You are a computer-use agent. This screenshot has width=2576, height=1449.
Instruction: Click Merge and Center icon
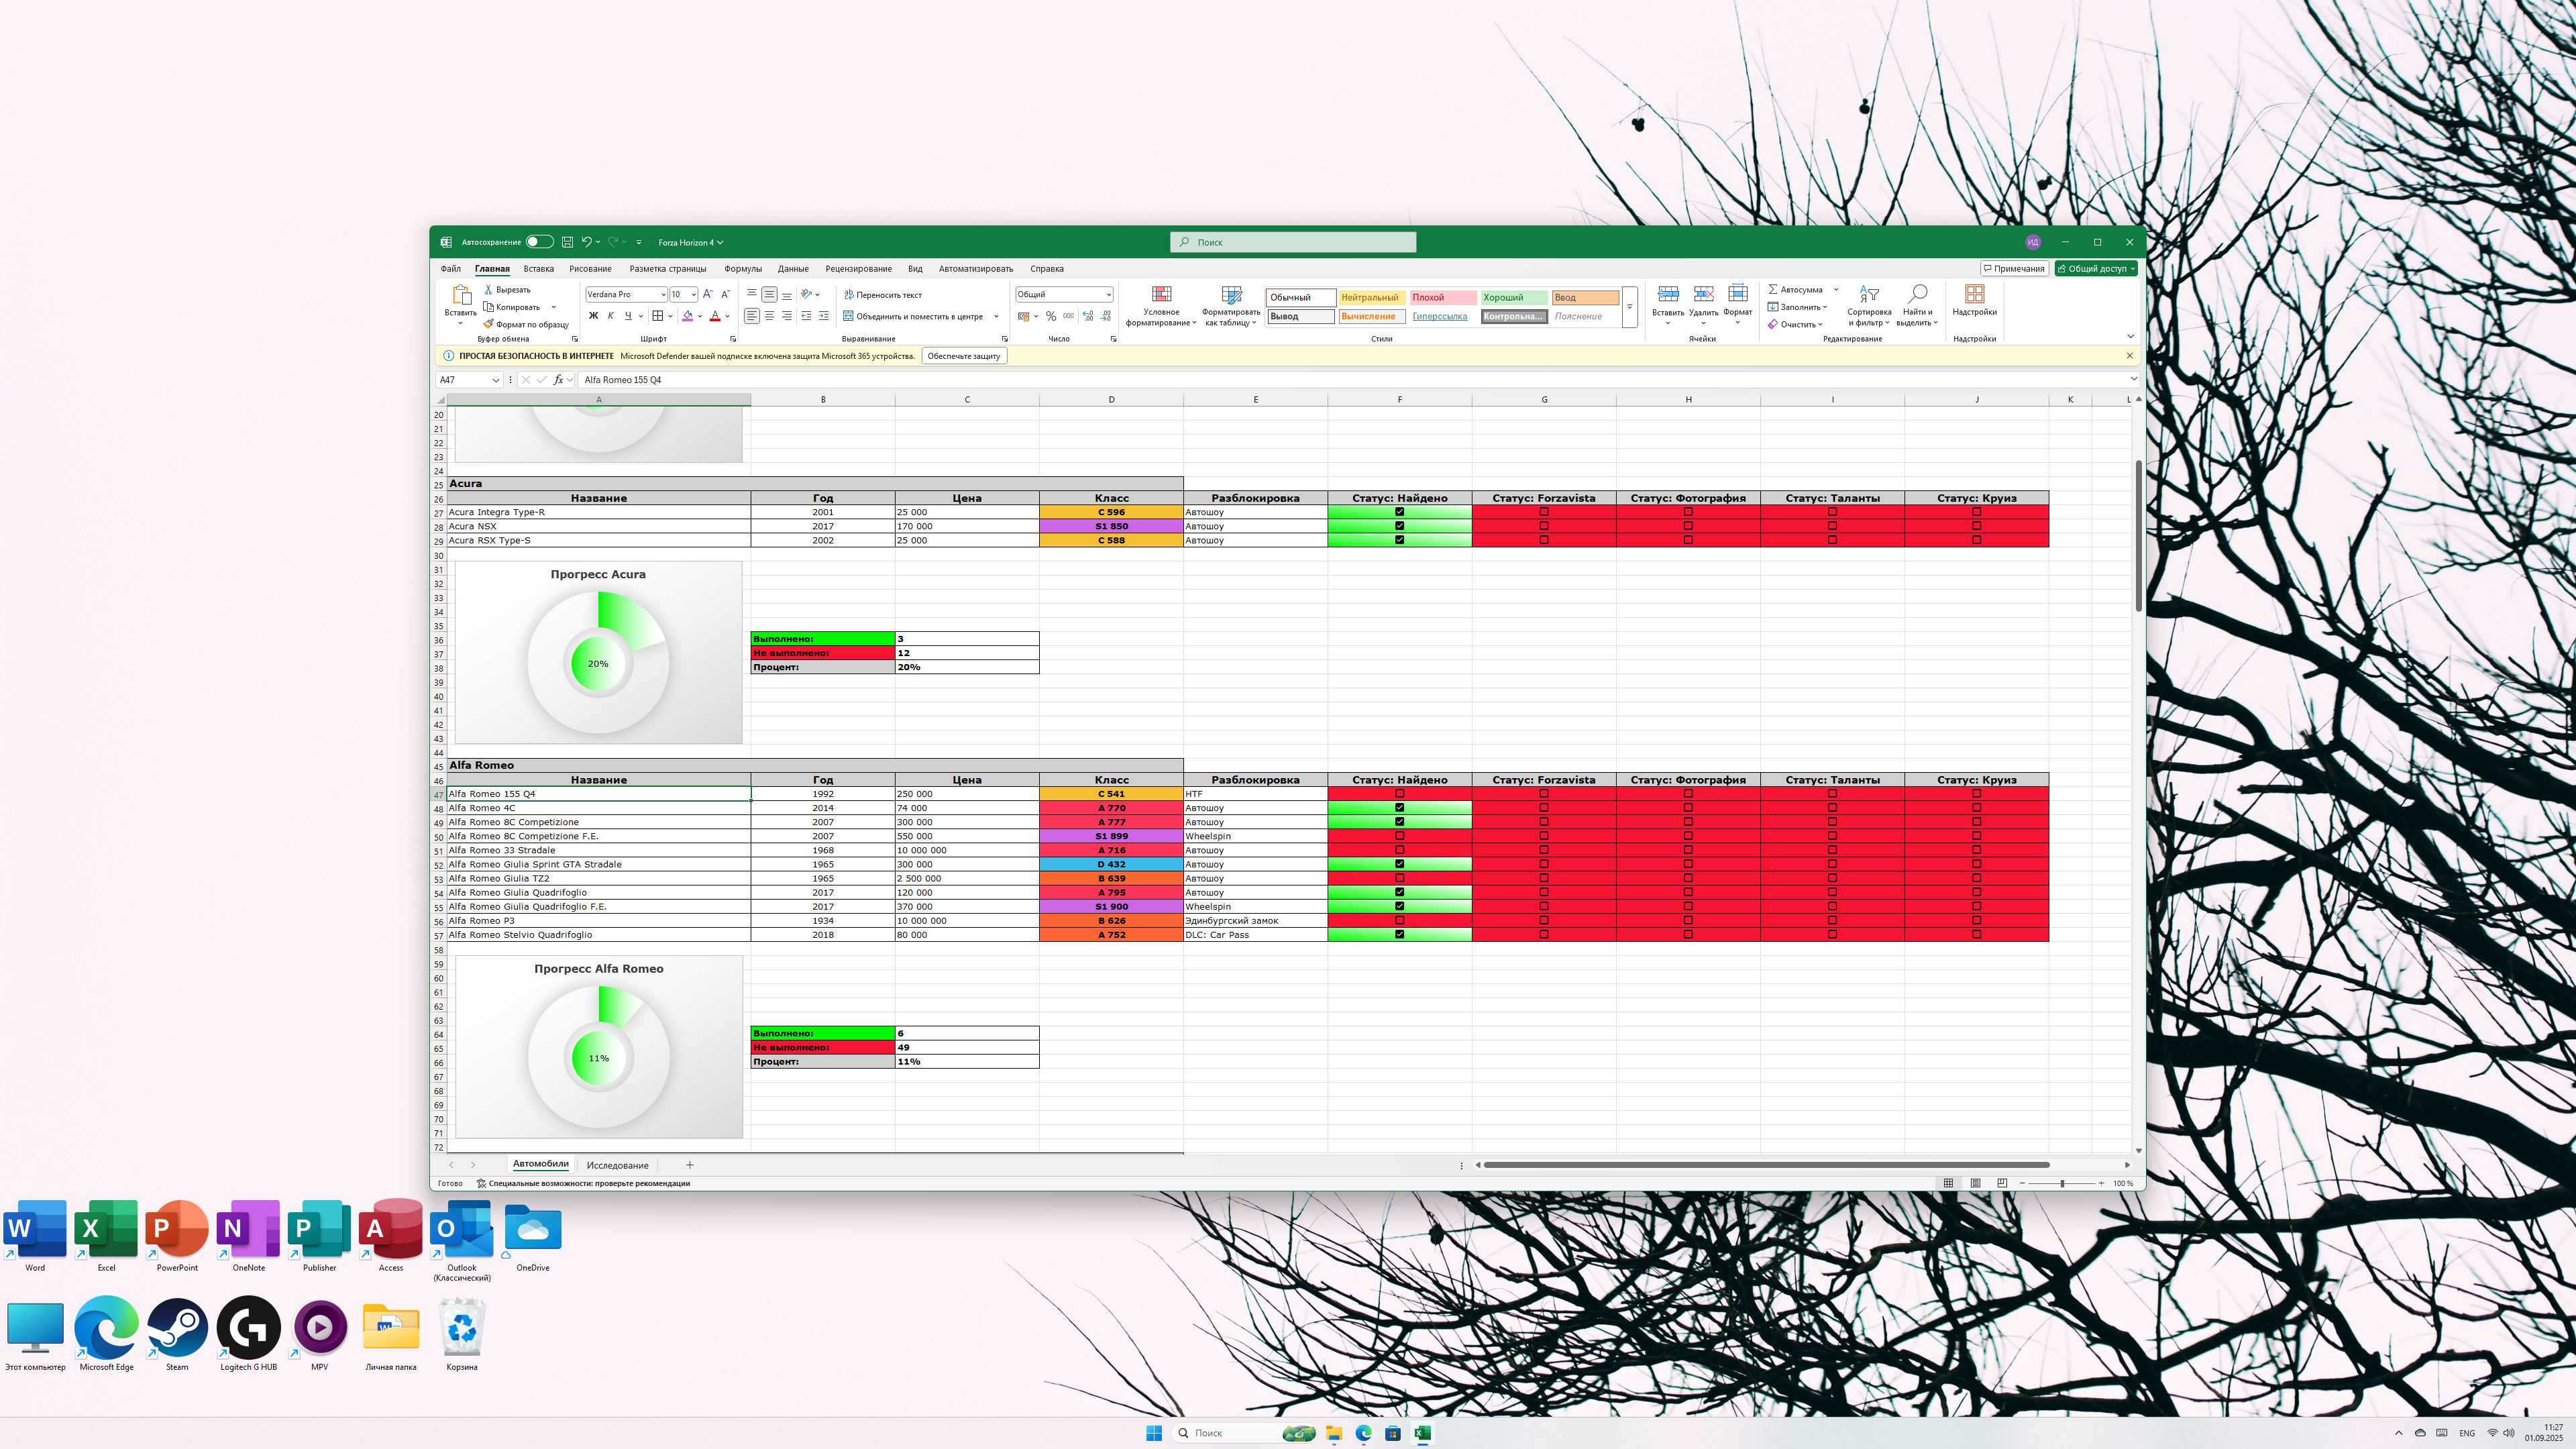pyautogui.click(x=848, y=316)
